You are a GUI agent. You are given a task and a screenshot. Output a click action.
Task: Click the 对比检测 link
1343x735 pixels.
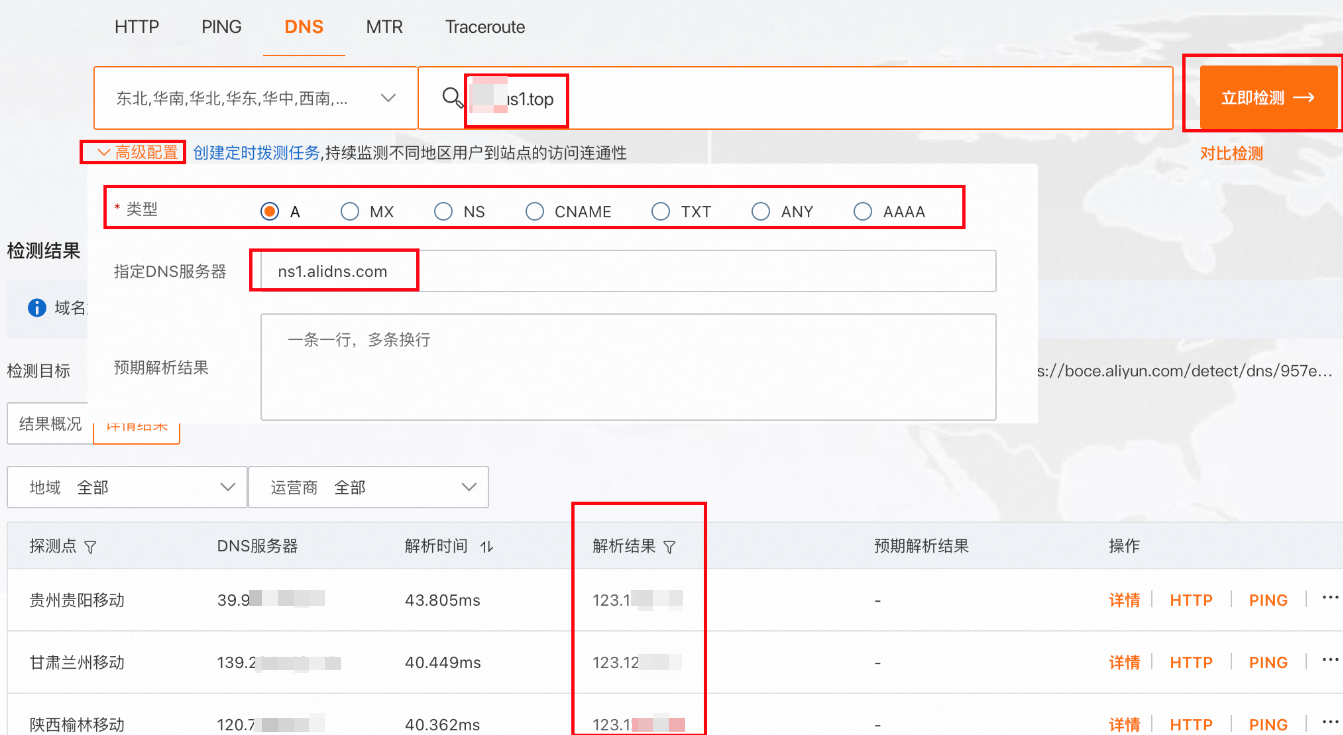click(1231, 154)
